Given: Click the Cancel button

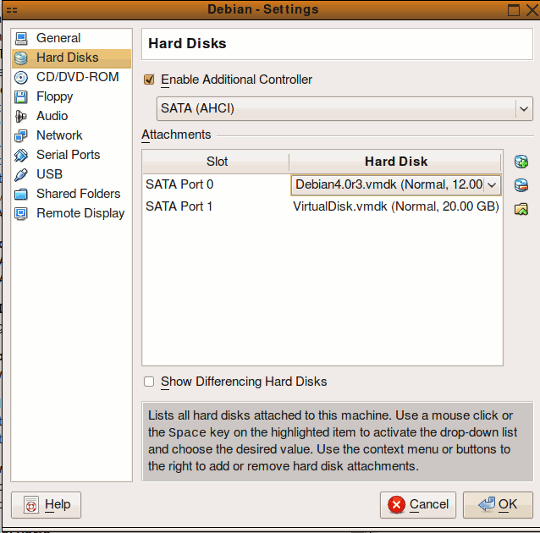Looking at the screenshot, I should 418,505.
